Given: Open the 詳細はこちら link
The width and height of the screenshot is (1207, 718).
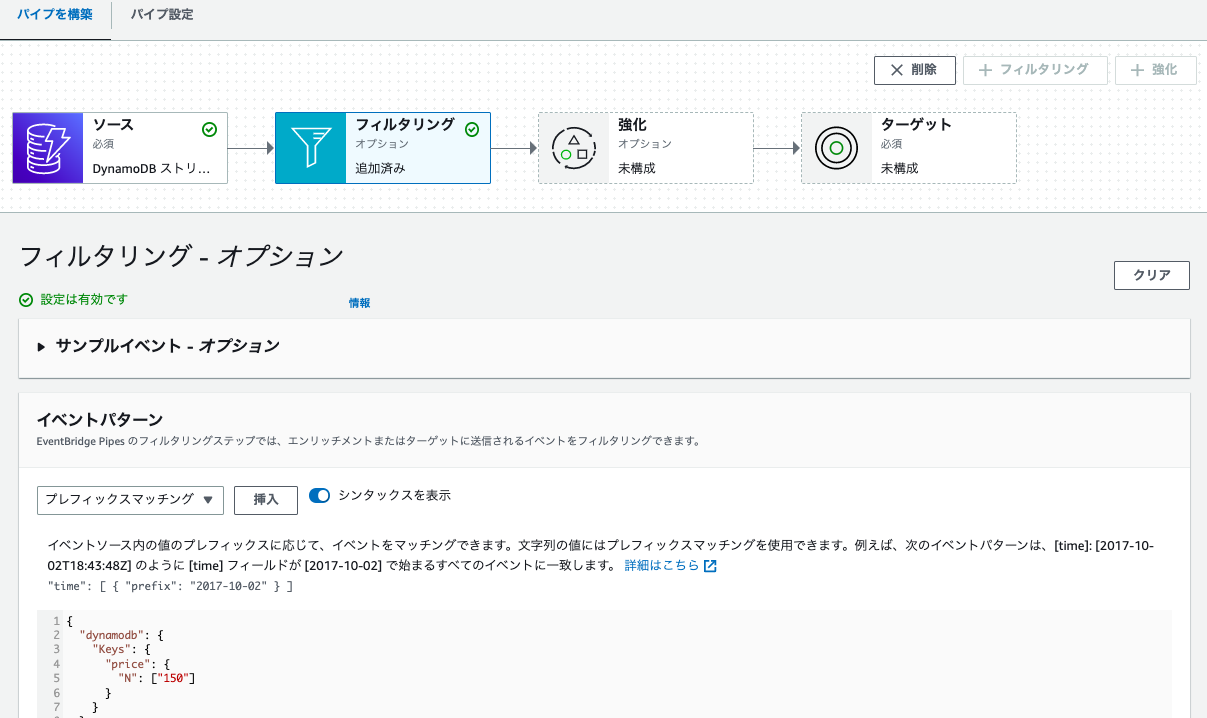Looking at the screenshot, I should click(x=662, y=566).
